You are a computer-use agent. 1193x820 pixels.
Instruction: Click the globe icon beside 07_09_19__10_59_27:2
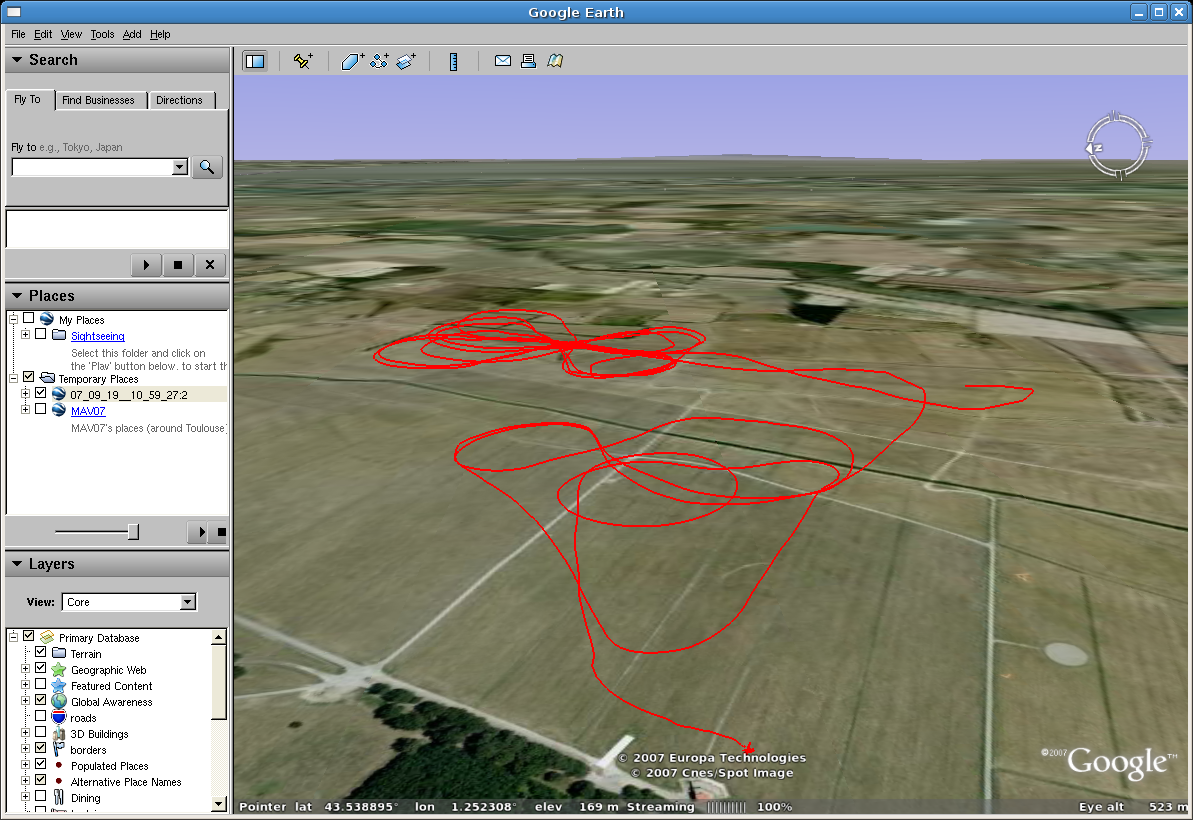tap(59, 394)
